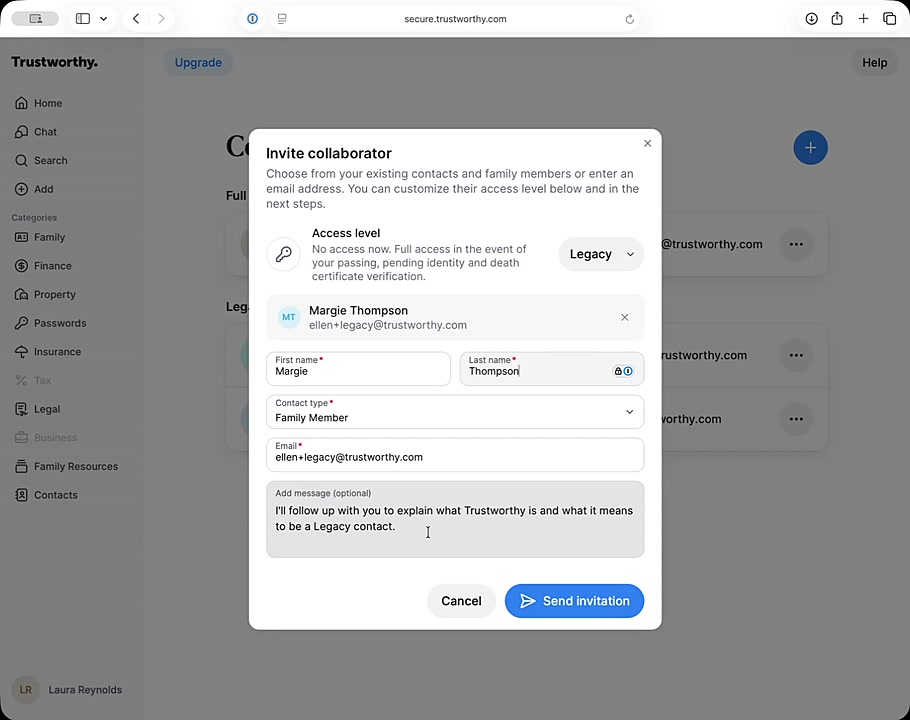Click the Family Resources stack icon

(21, 466)
